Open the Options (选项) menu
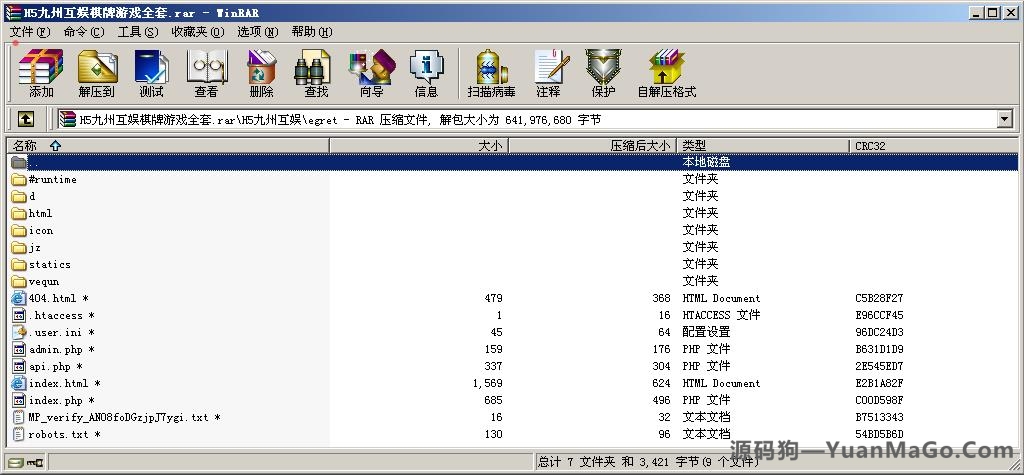The image size is (1024, 475). point(257,31)
